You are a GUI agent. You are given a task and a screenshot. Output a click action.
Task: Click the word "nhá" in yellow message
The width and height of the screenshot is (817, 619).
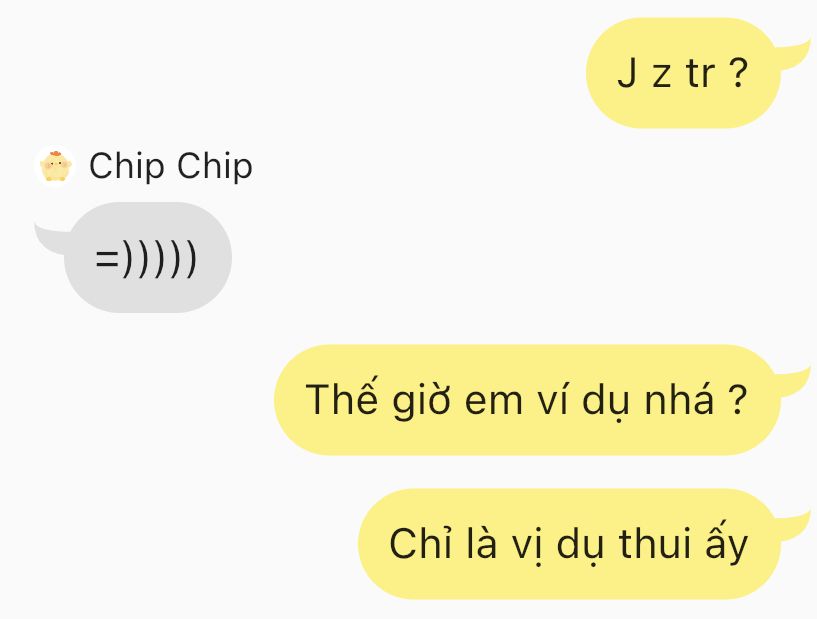pyautogui.click(x=679, y=398)
